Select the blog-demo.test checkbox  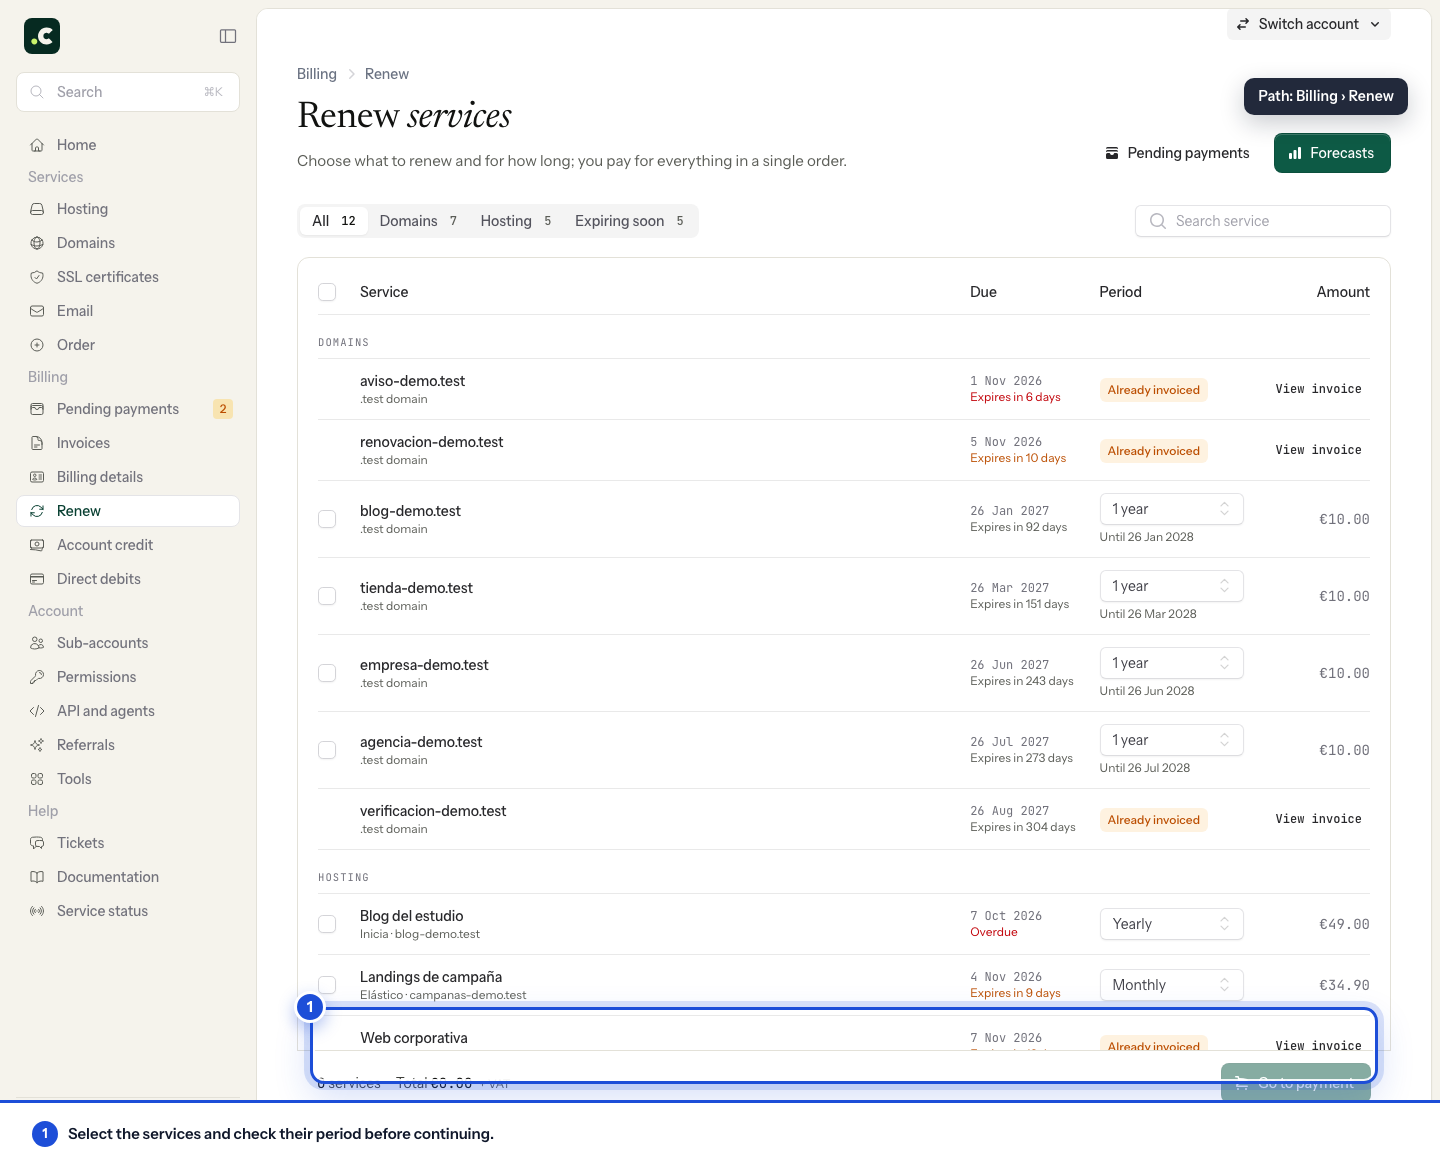[327, 519]
